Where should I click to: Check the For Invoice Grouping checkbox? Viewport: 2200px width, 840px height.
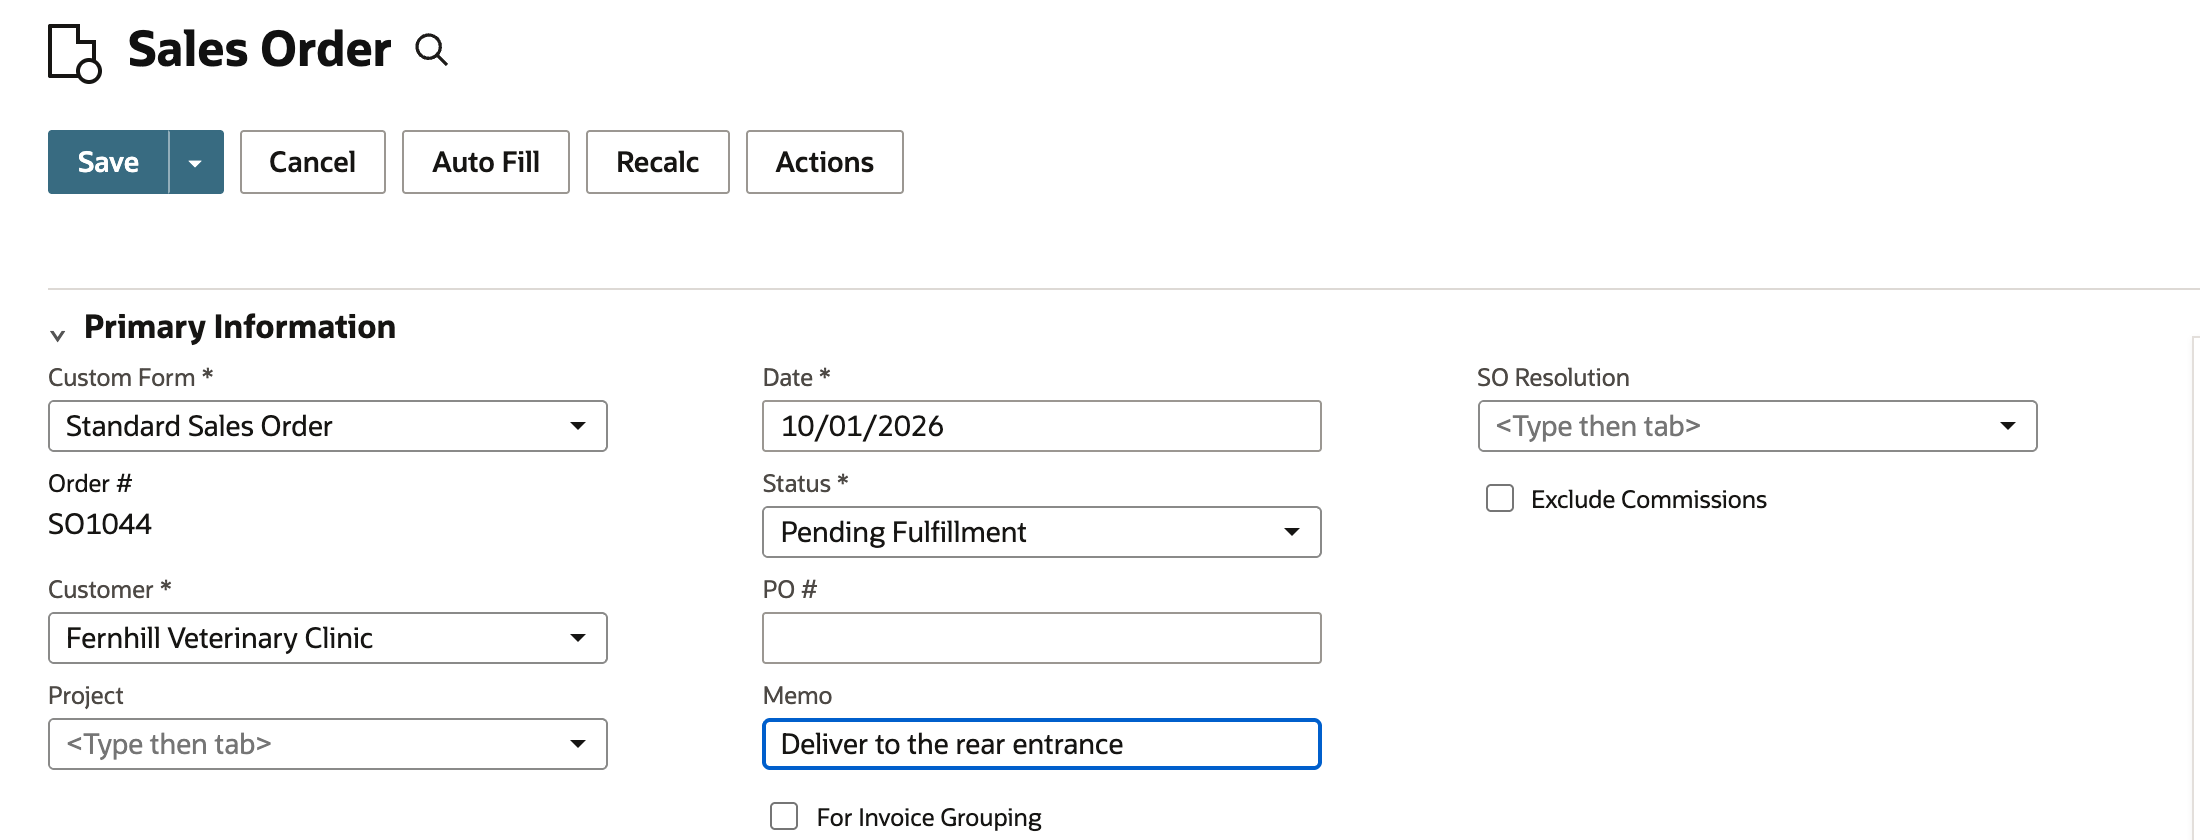click(x=784, y=816)
